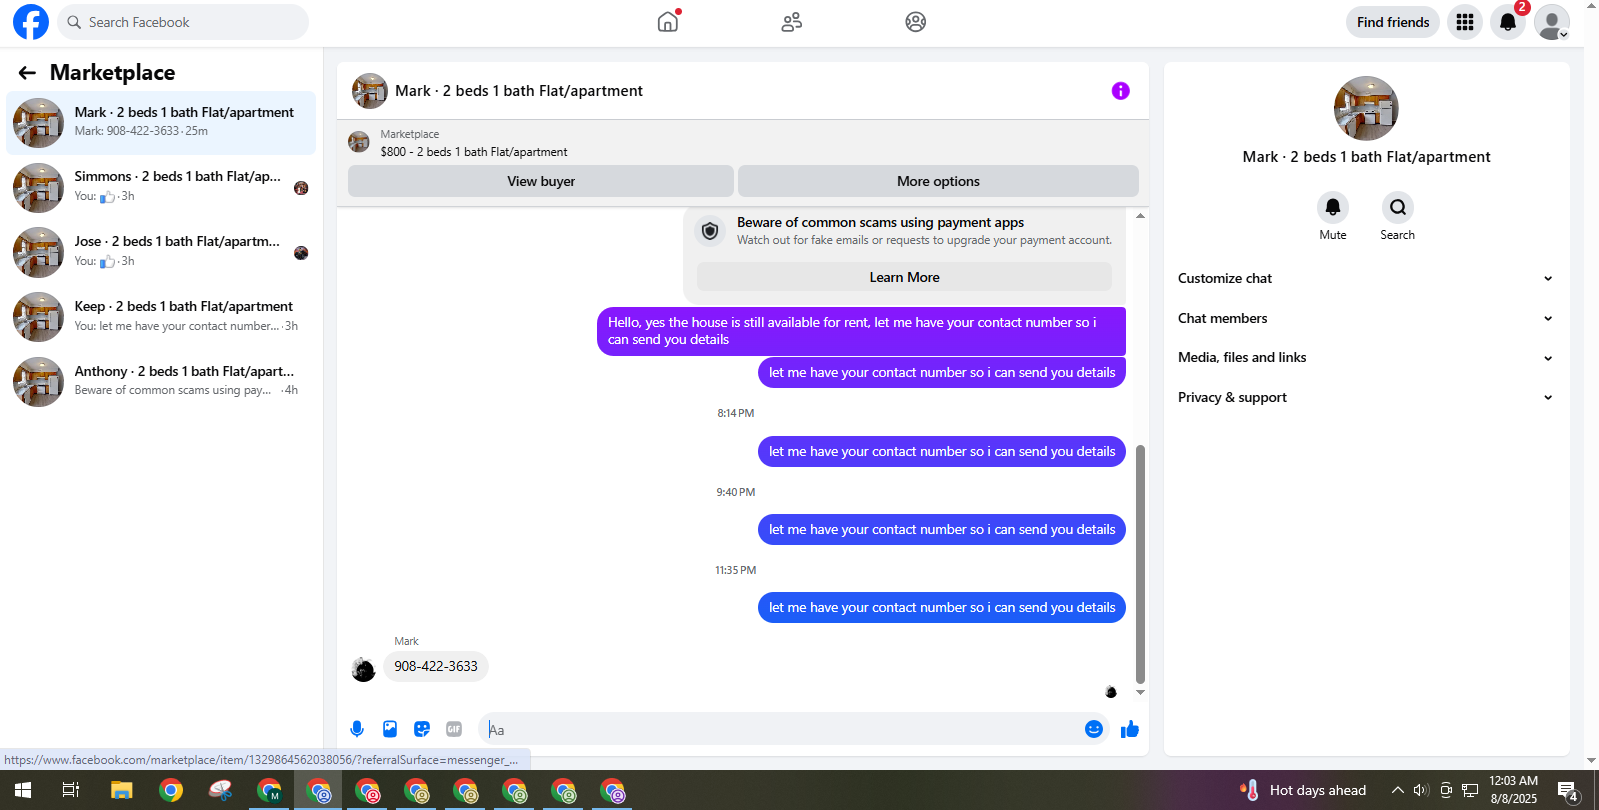Image resolution: width=1599 pixels, height=810 pixels.
Task: Open Jose apartment conversation
Action: 161,252
